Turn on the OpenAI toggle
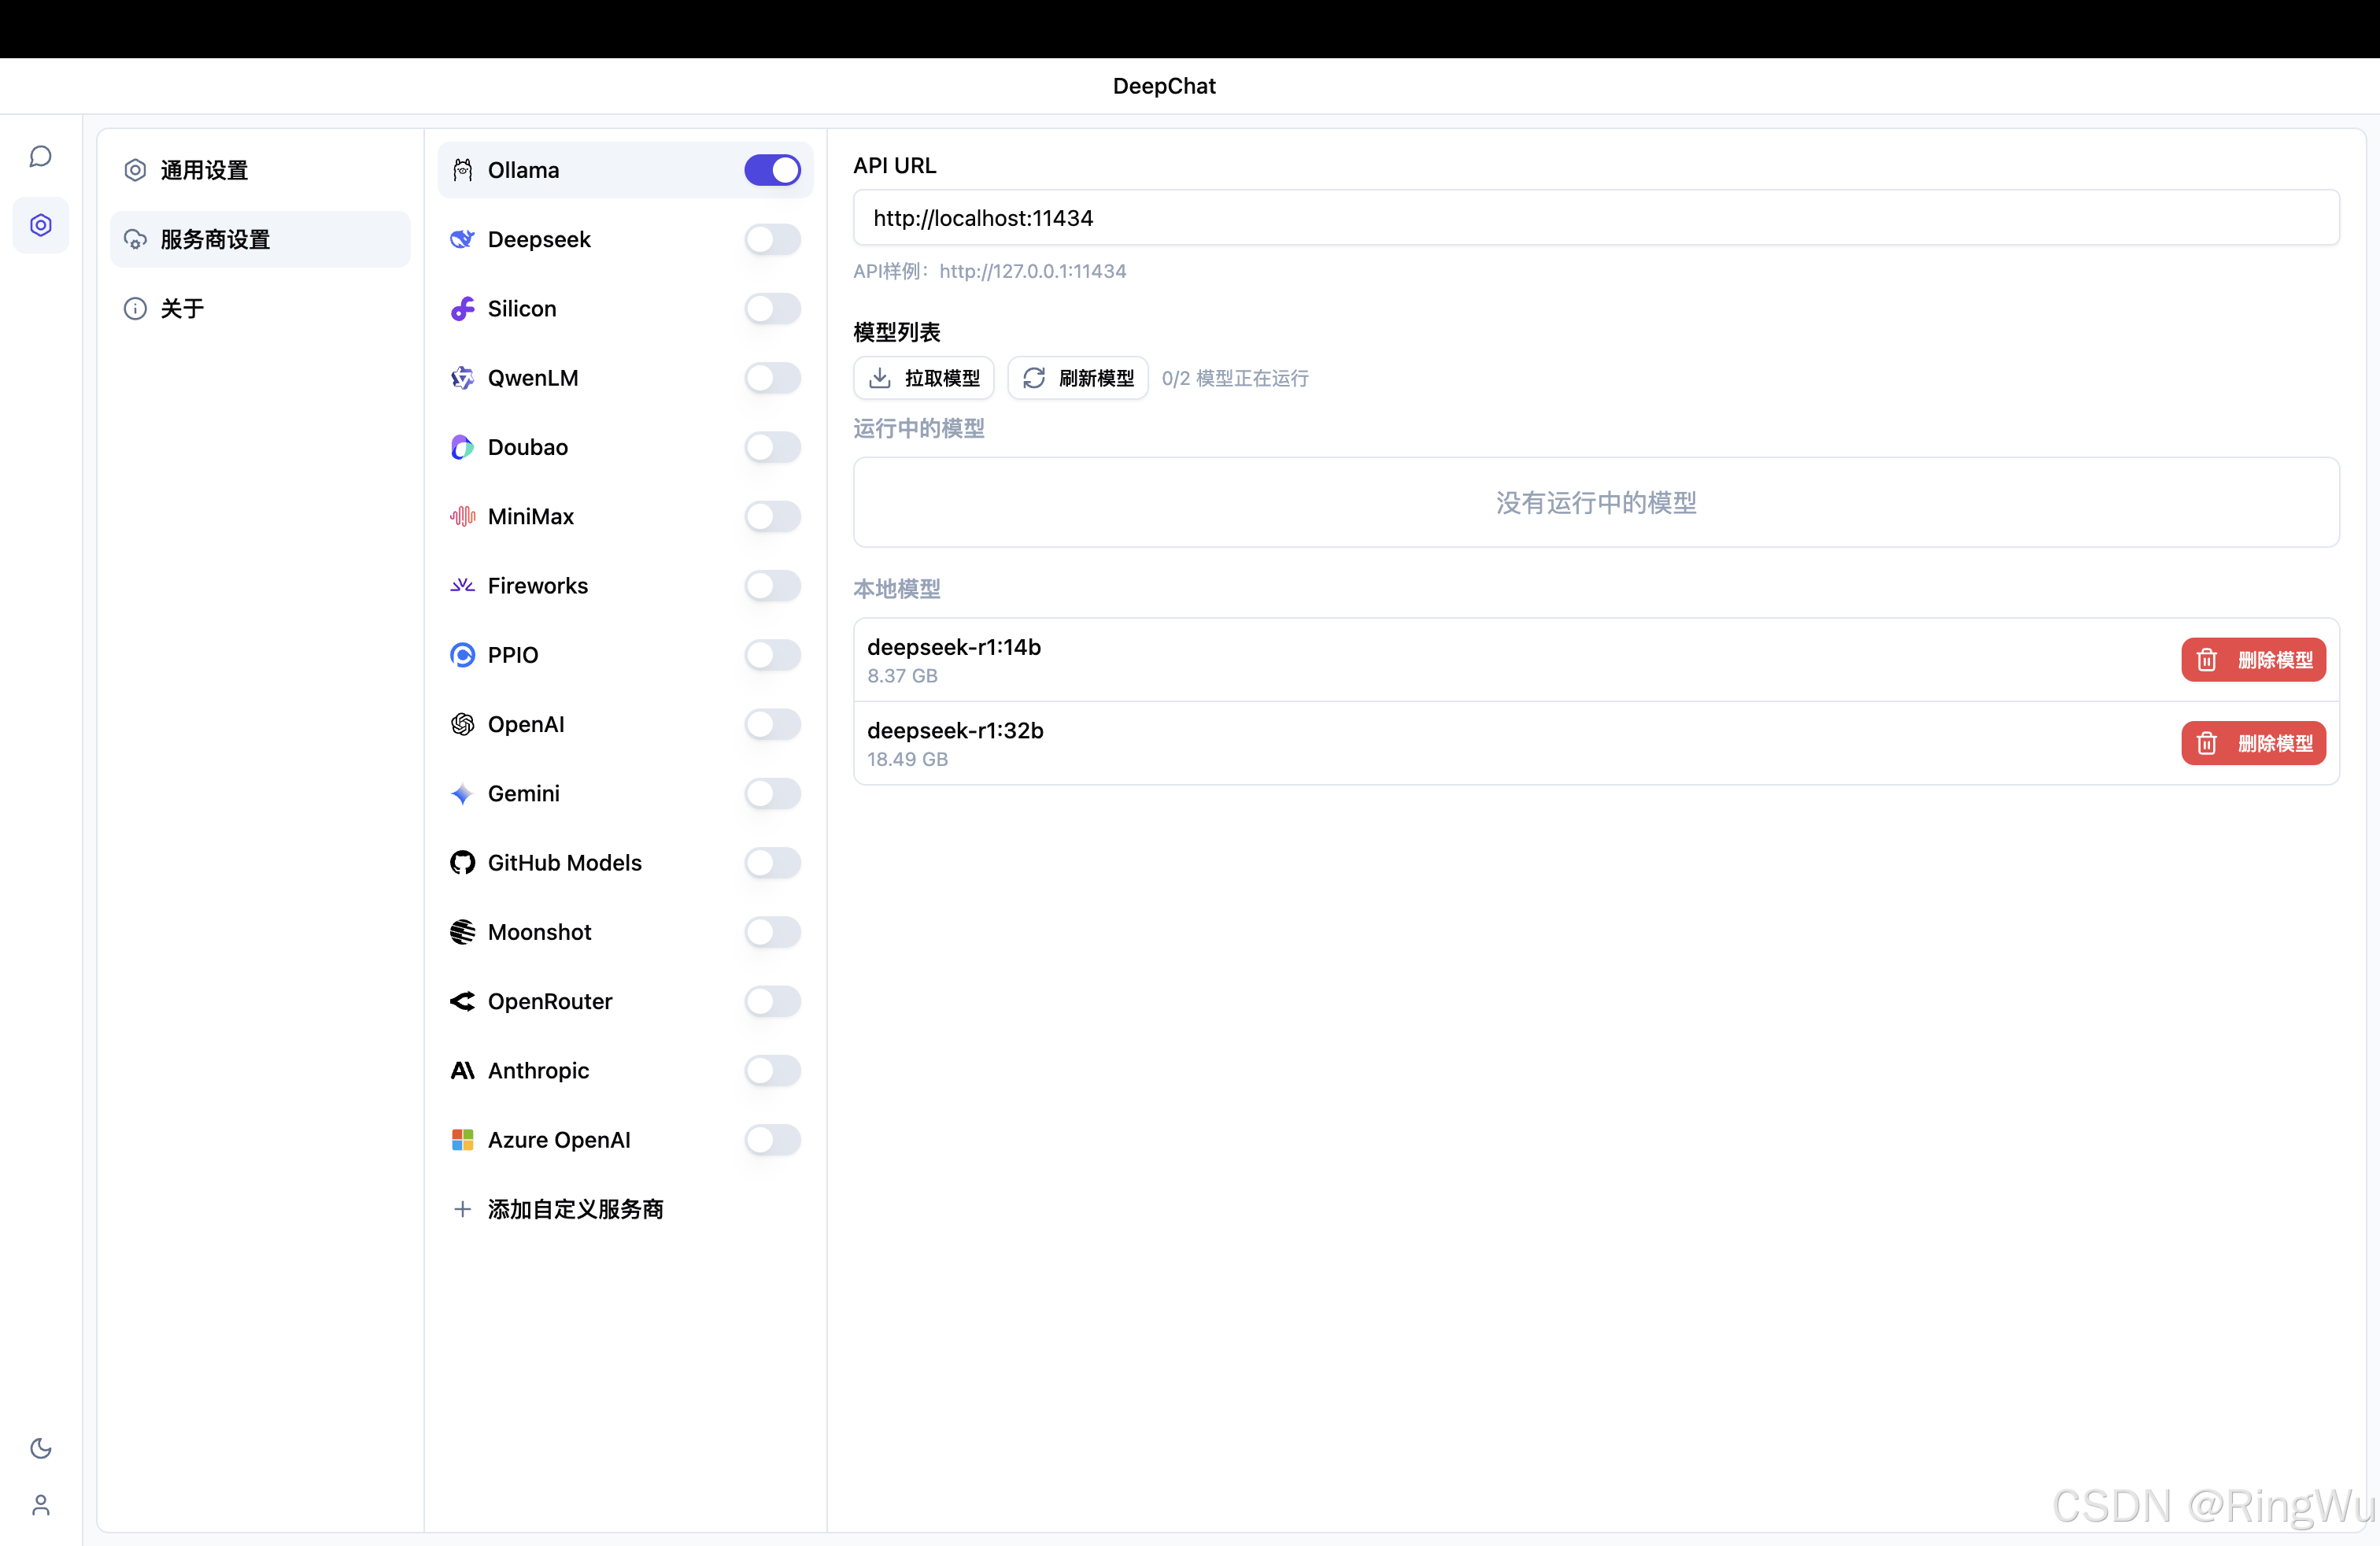The width and height of the screenshot is (2380, 1546). 772,724
